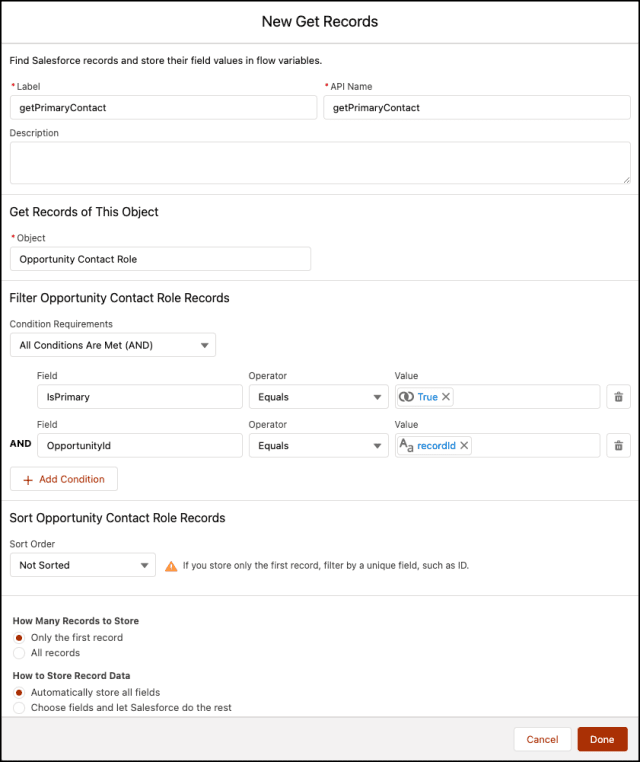Click the Done button
The width and height of the screenshot is (640, 762).
[x=602, y=739]
